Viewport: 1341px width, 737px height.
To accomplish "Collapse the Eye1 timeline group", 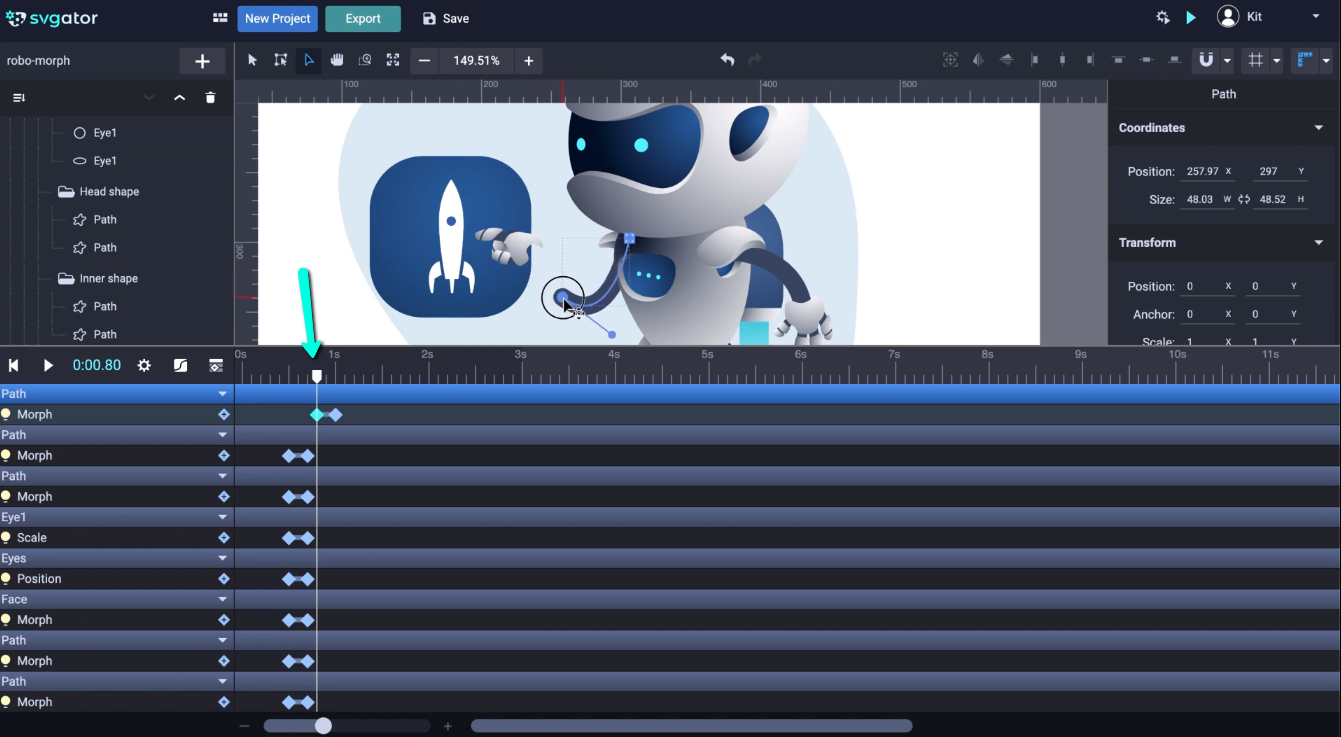I will [223, 517].
